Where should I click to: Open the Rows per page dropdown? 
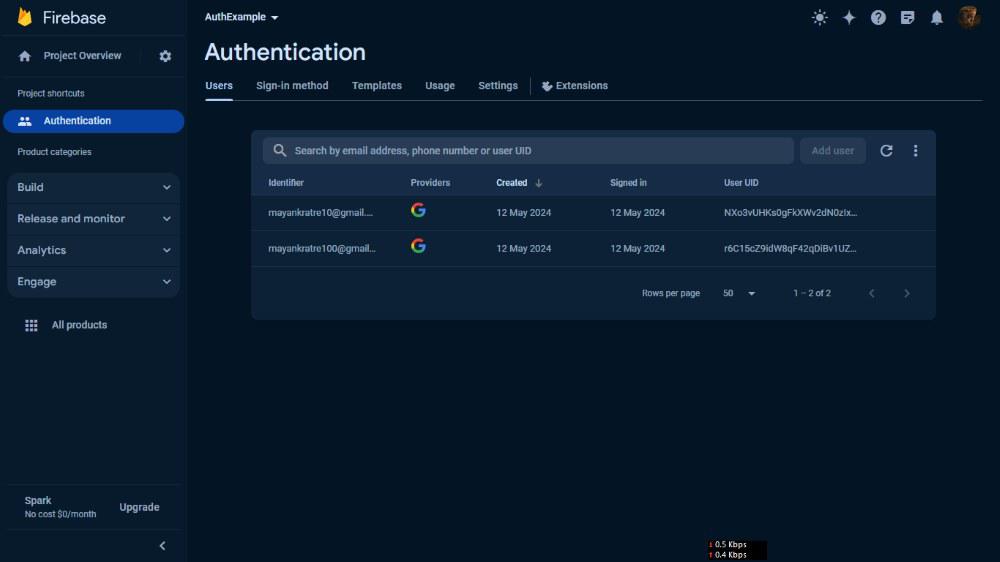pyautogui.click(x=739, y=293)
